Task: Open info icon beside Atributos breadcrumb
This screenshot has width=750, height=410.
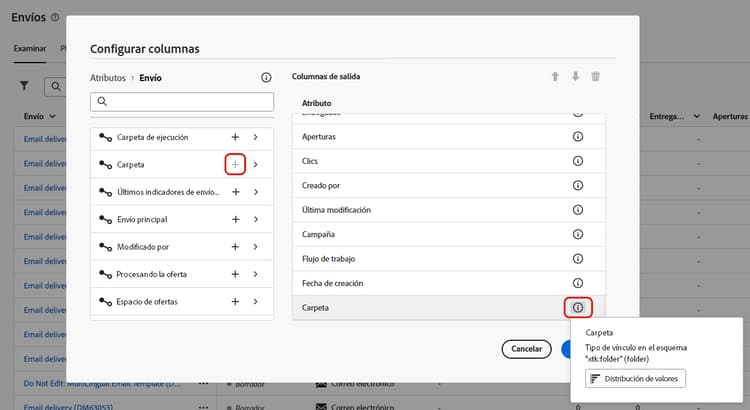Action: pyautogui.click(x=266, y=77)
